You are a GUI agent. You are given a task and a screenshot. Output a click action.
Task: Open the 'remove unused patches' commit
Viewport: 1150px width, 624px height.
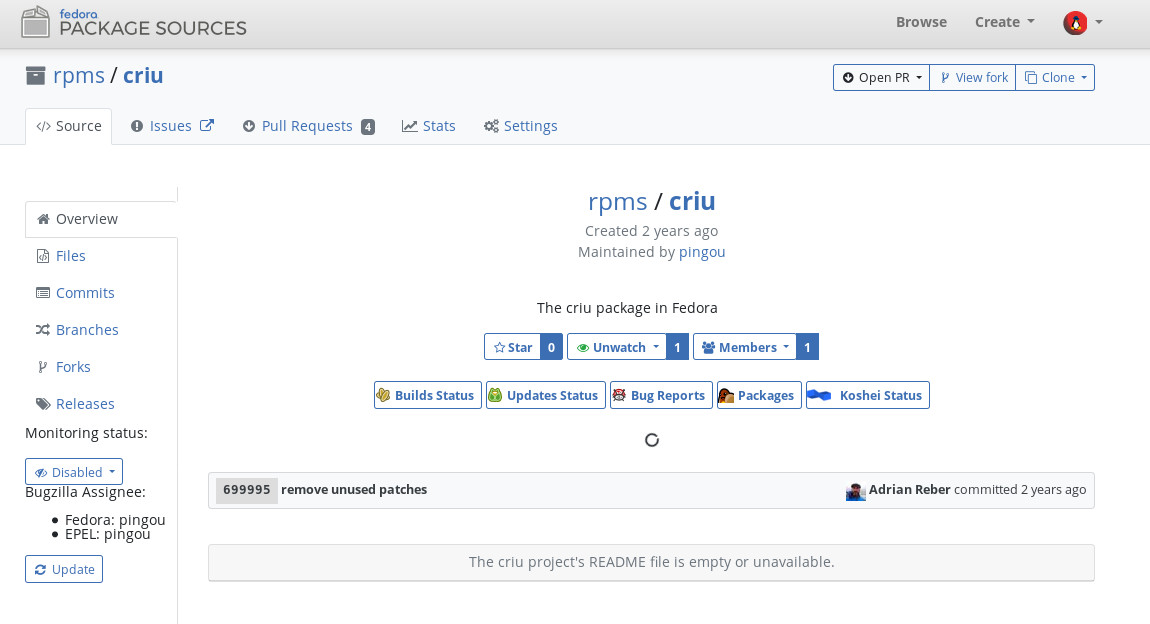[x=354, y=490]
